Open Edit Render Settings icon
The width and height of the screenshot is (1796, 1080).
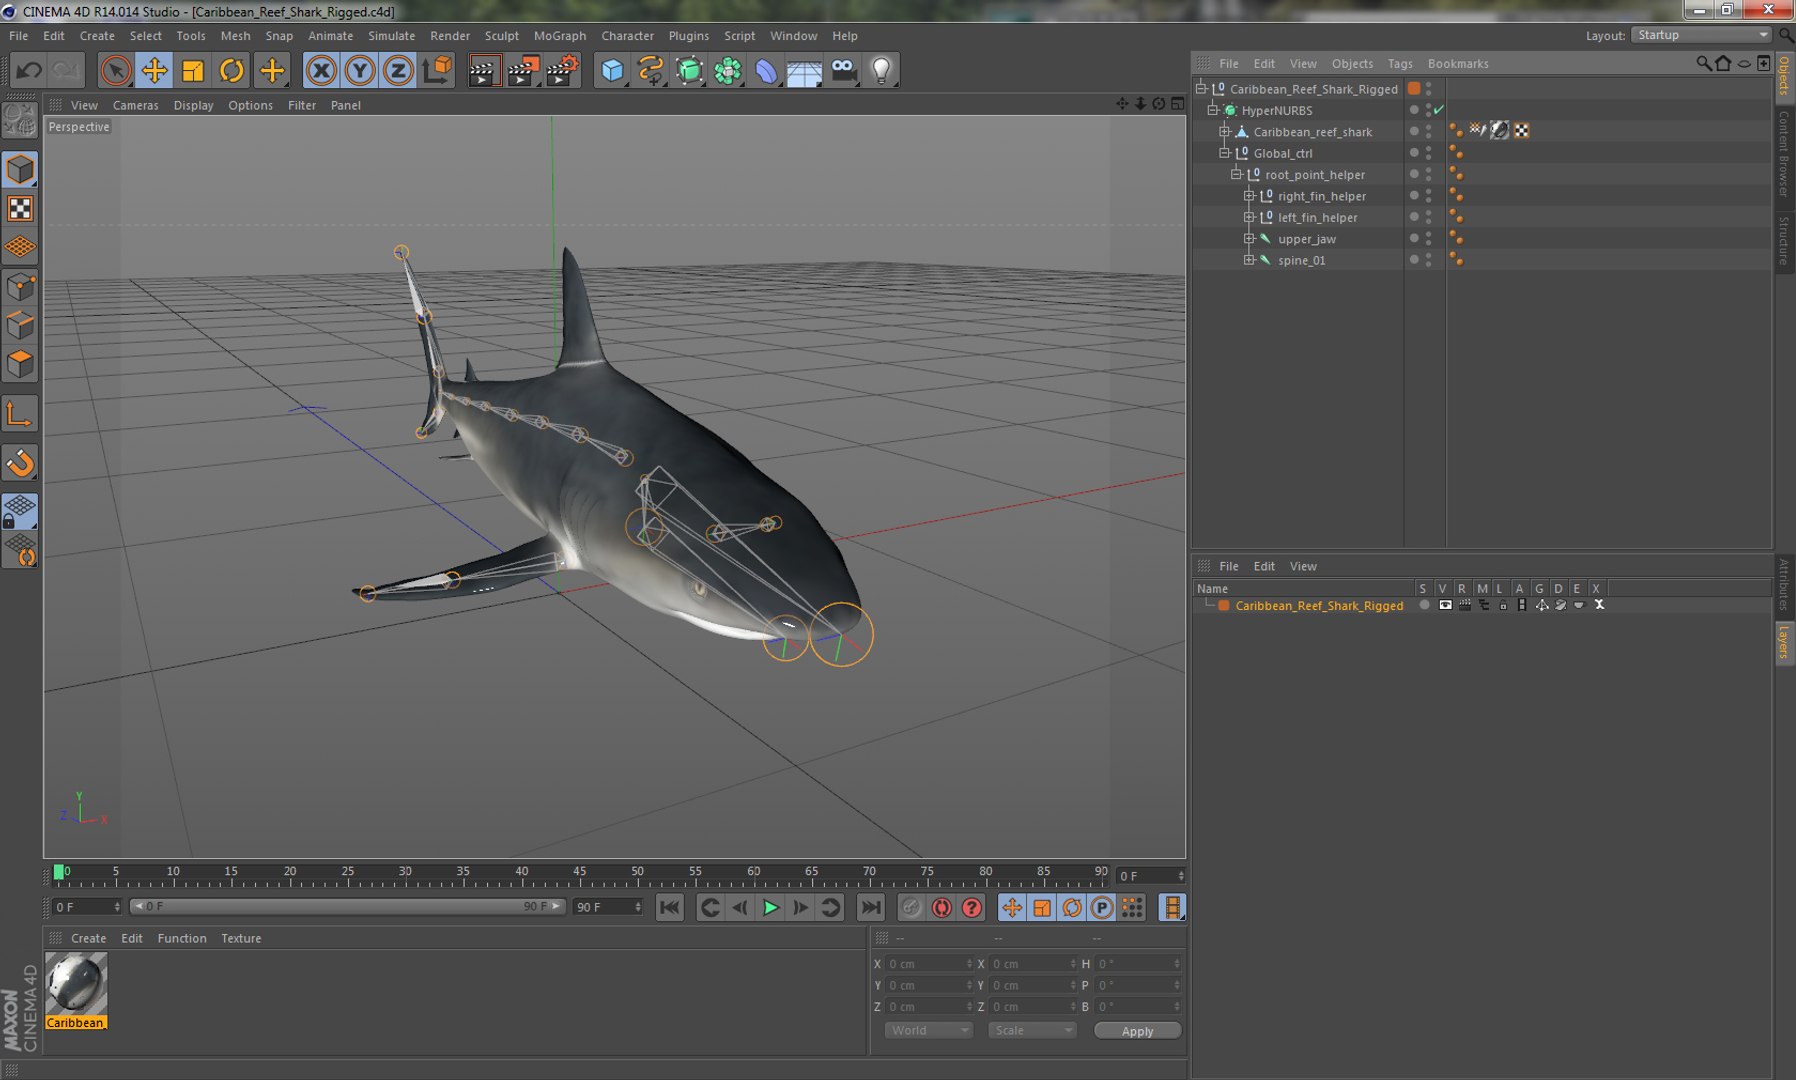click(x=562, y=70)
